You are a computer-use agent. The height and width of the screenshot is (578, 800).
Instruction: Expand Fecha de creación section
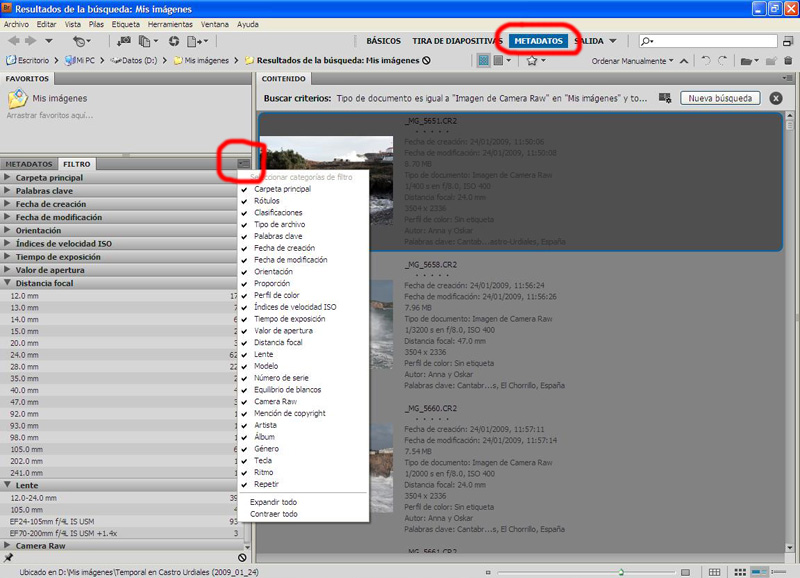pos(7,204)
